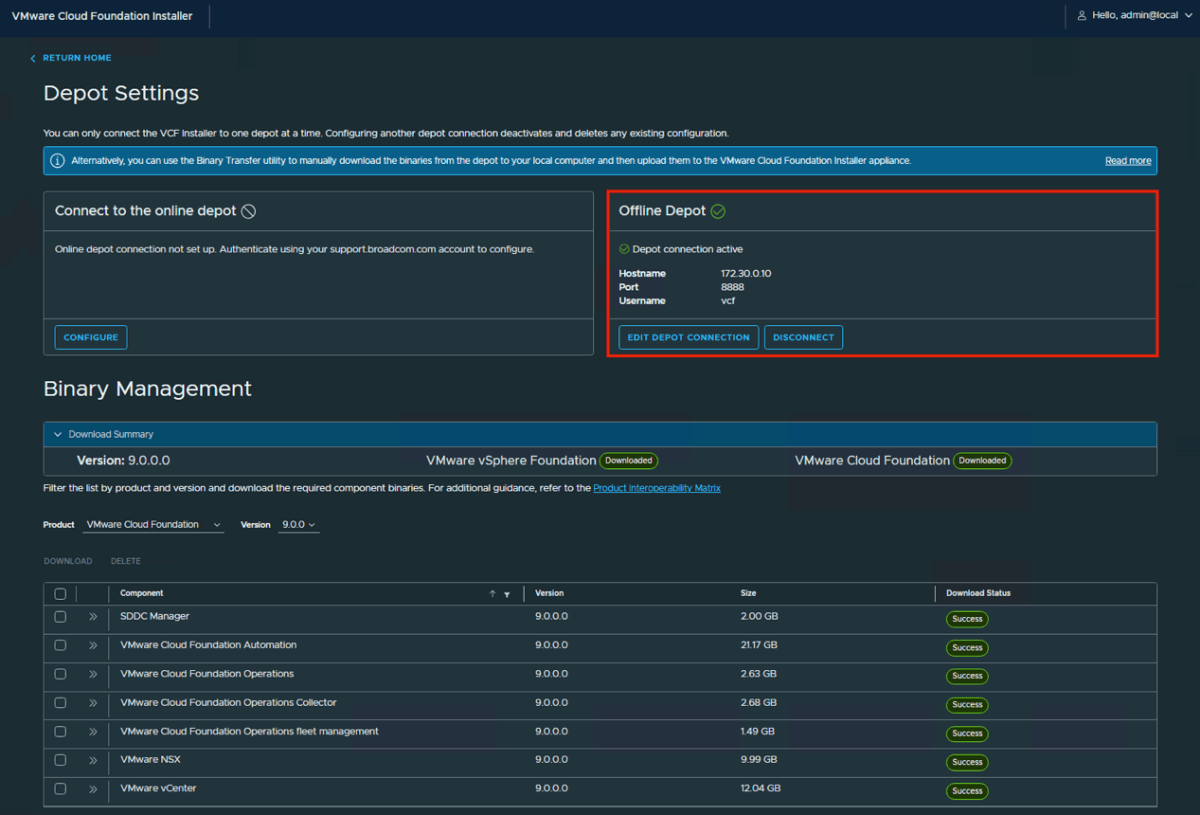Click the check icon beside Depot connection active
The width and height of the screenshot is (1200, 815).
[624, 249]
